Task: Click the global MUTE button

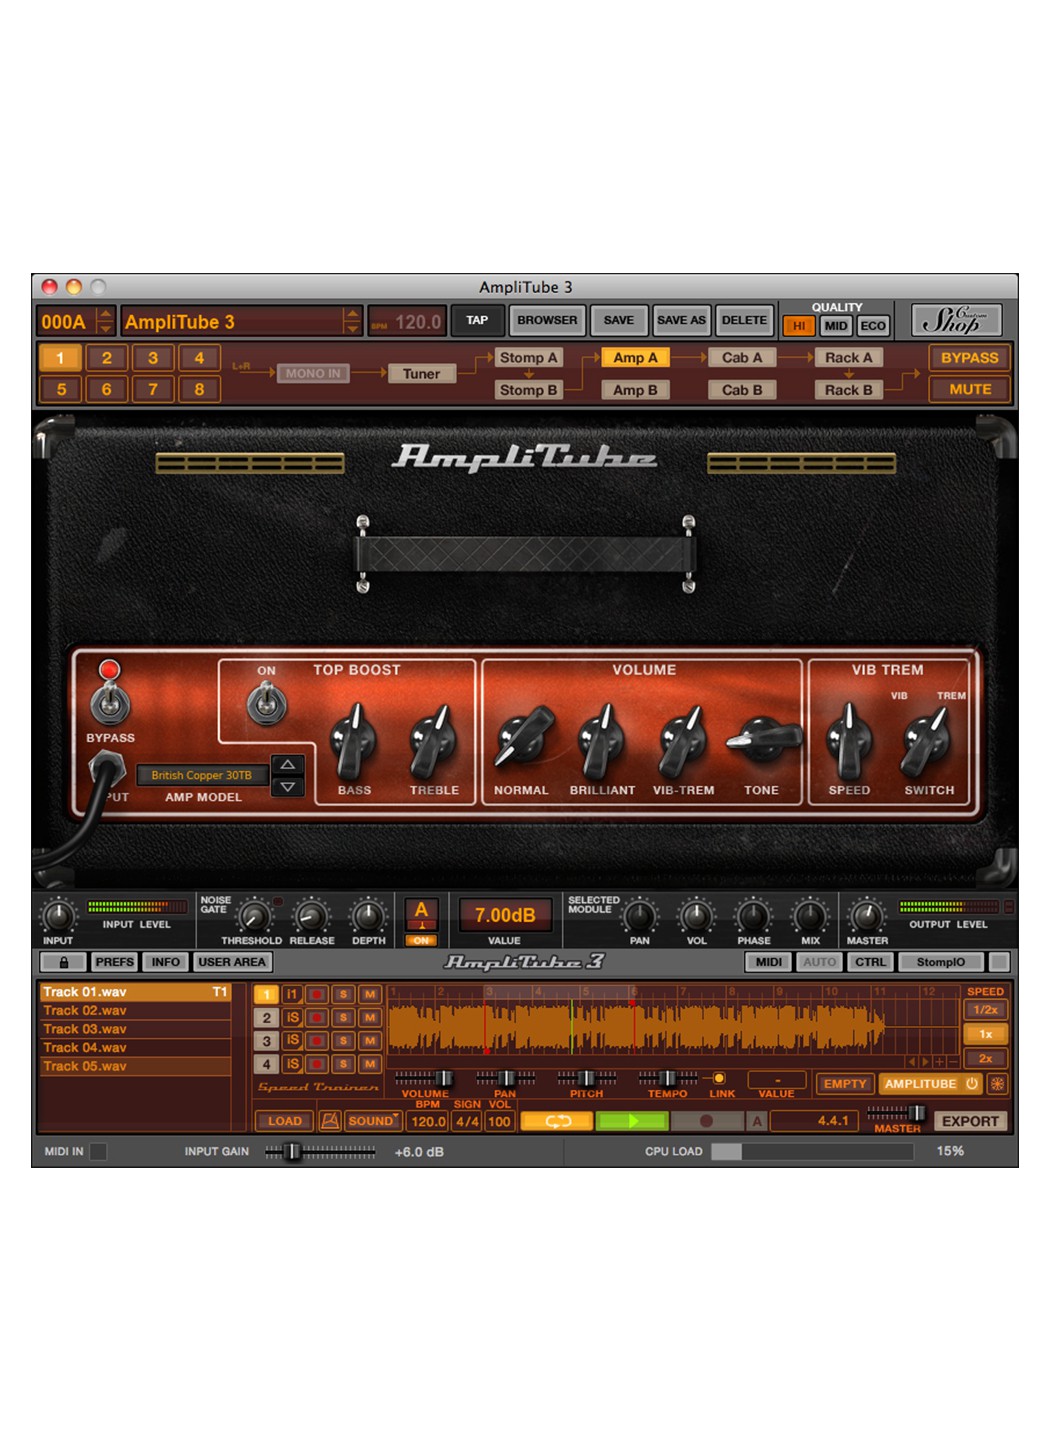Action: tap(970, 389)
